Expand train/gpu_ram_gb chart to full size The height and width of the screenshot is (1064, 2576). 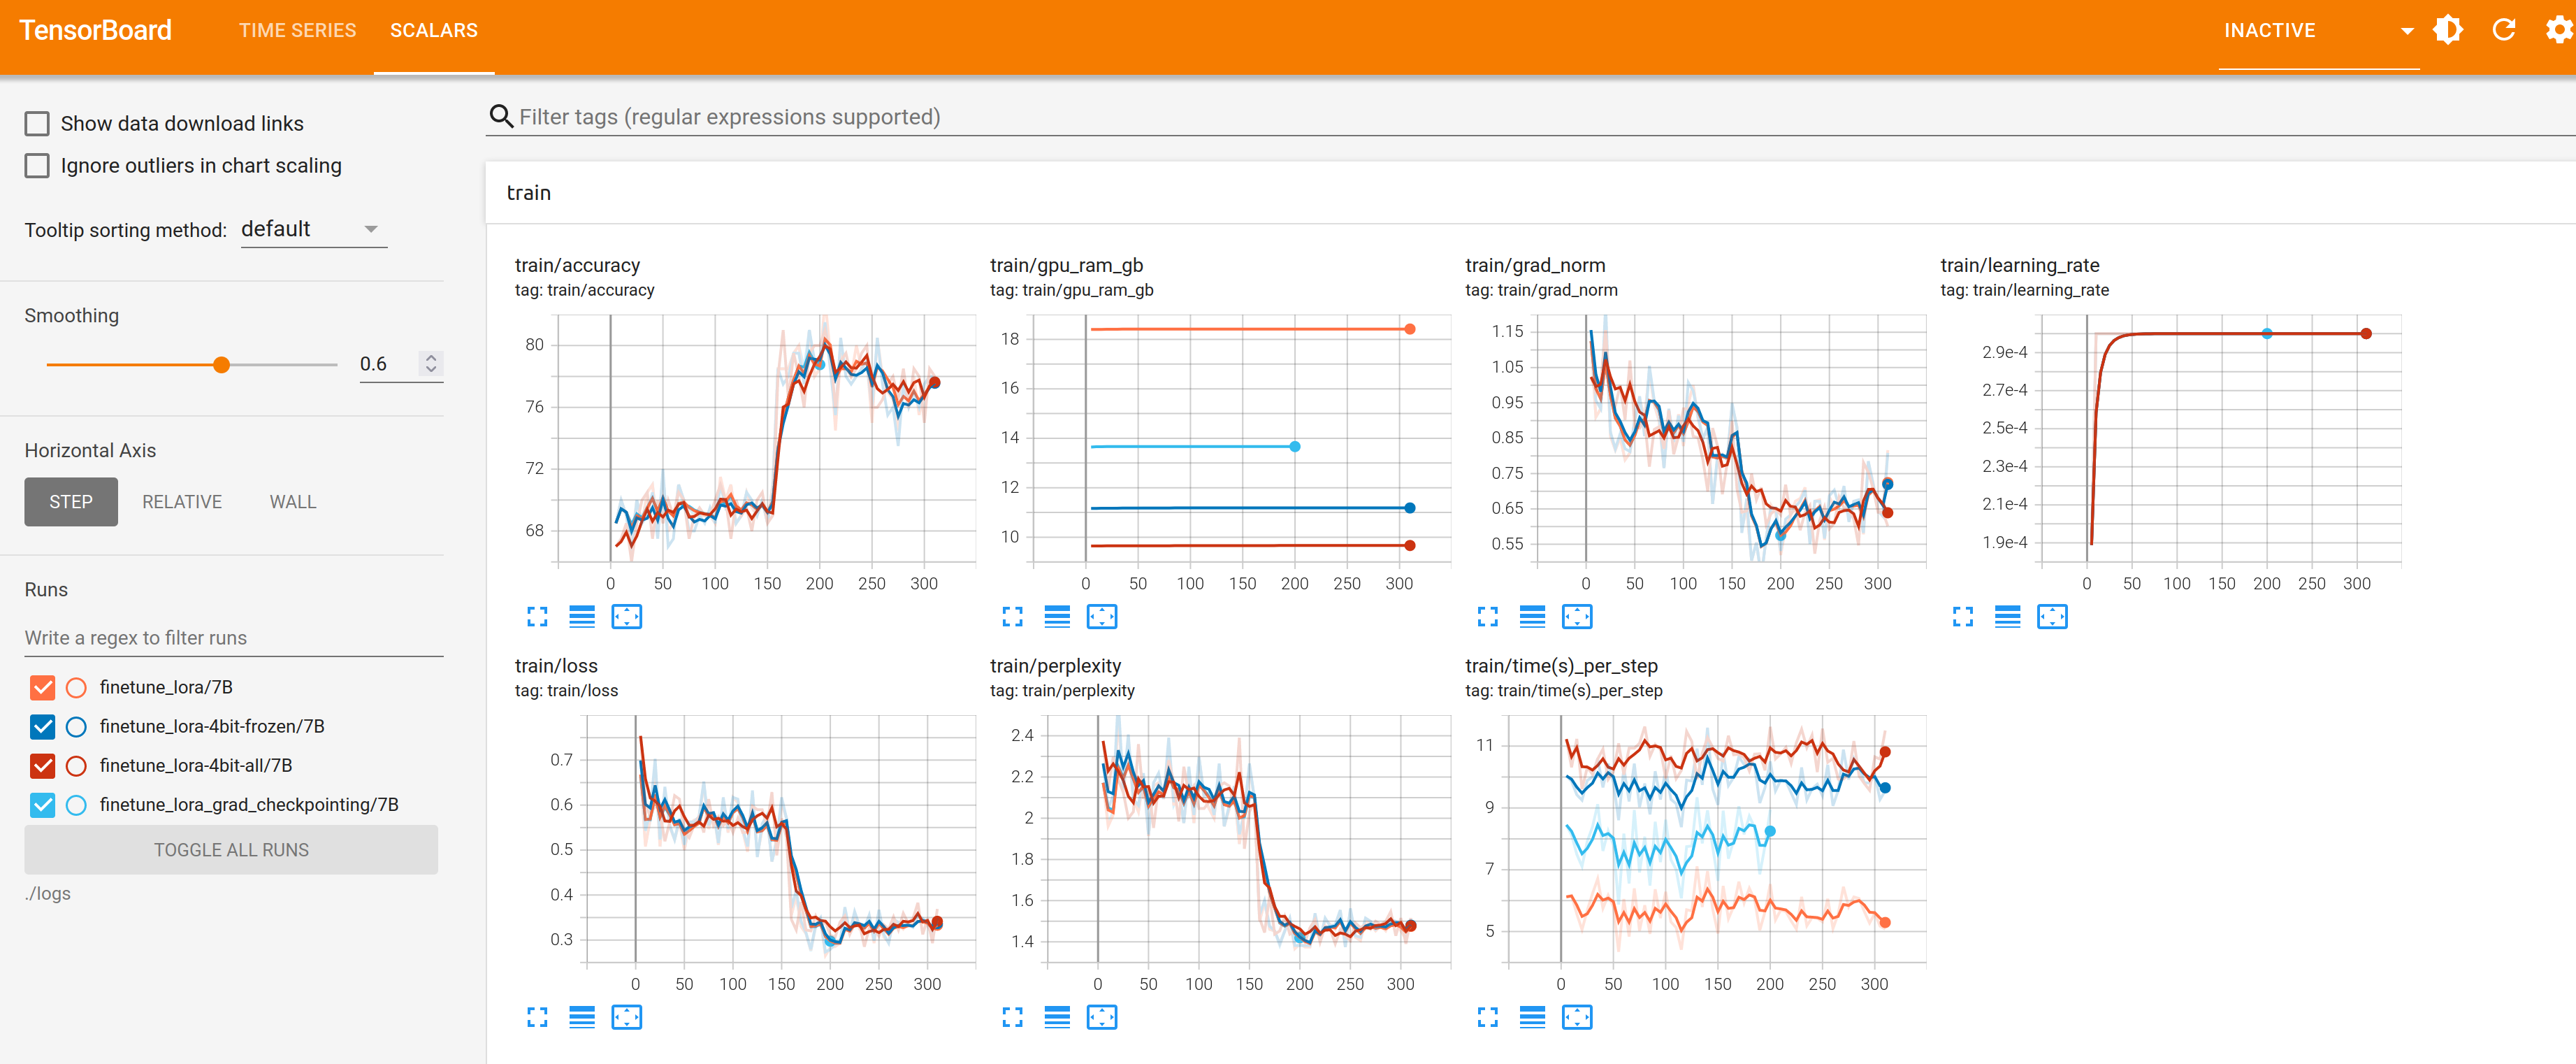(1012, 617)
